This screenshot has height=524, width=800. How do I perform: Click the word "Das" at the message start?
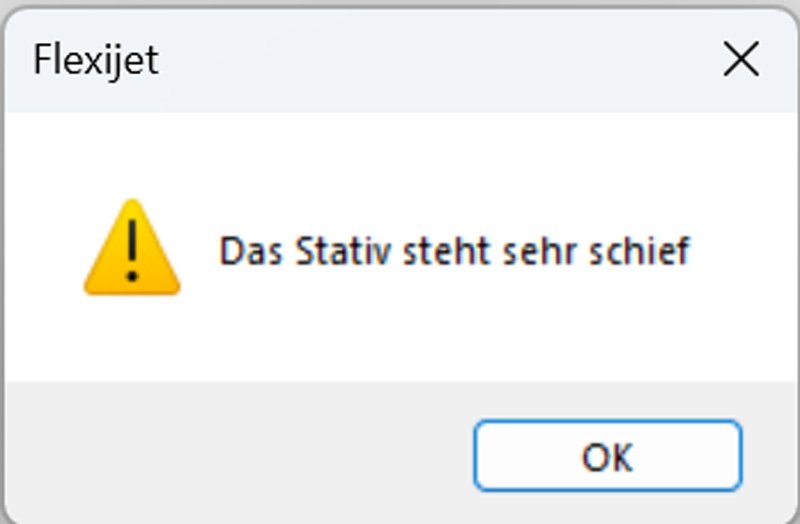(251, 251)
